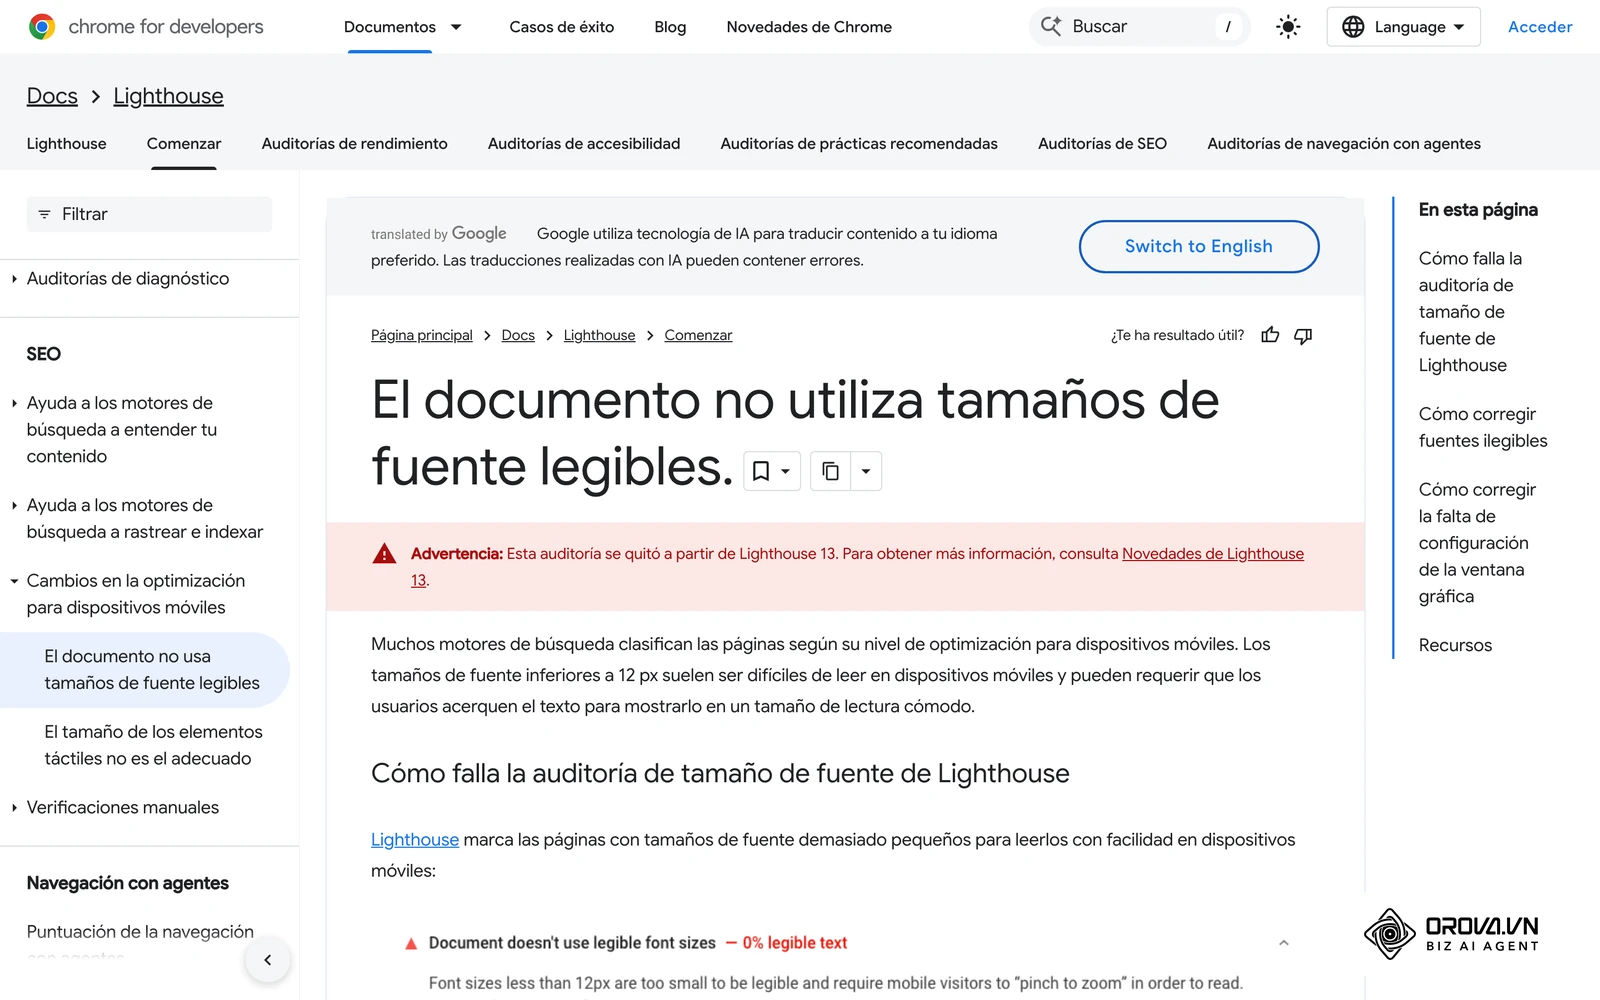Toggle the light/dark theme sun icon
The width and height of the screenshot is (1600, 1000).
point(1288,27)
